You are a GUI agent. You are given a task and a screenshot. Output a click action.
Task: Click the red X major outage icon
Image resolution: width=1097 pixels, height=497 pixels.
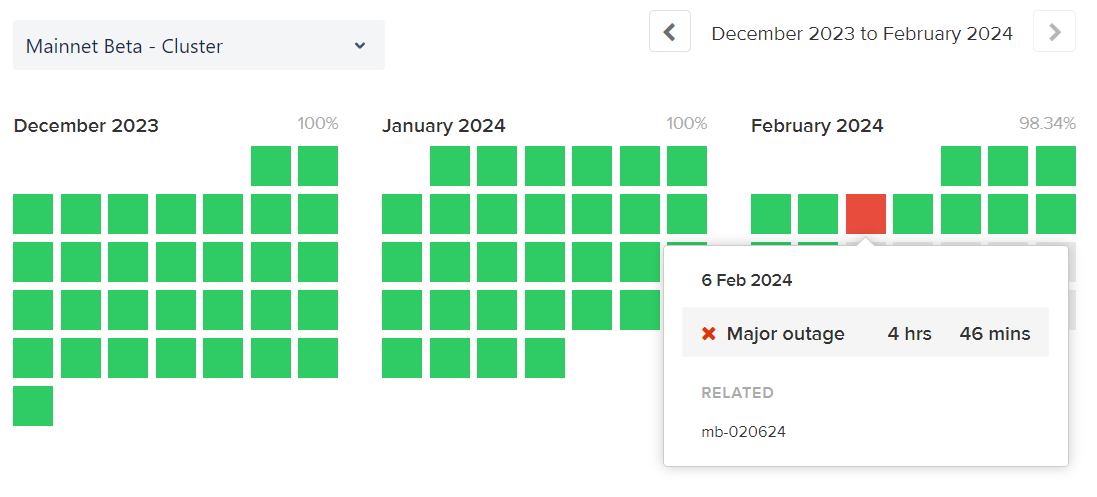coord(709,334)
